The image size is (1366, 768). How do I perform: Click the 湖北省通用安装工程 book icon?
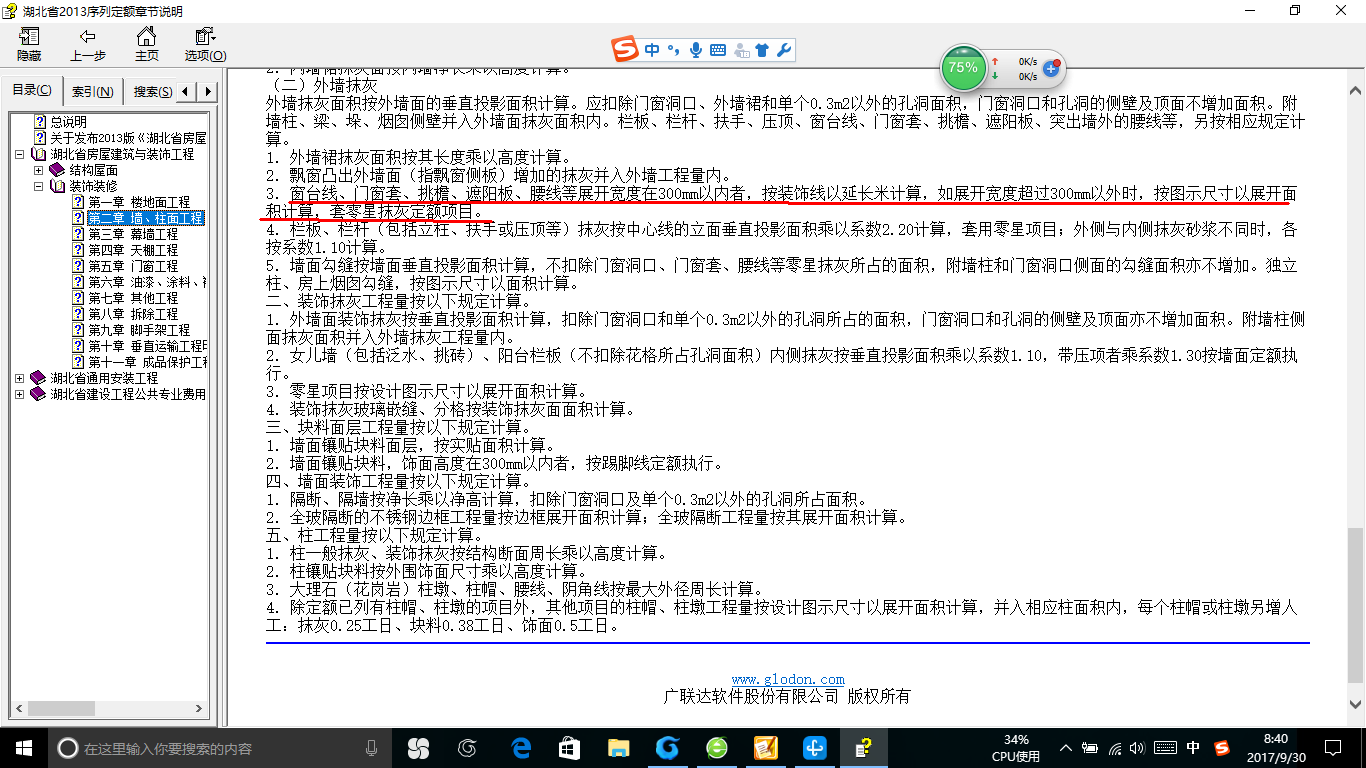[39, 378]
